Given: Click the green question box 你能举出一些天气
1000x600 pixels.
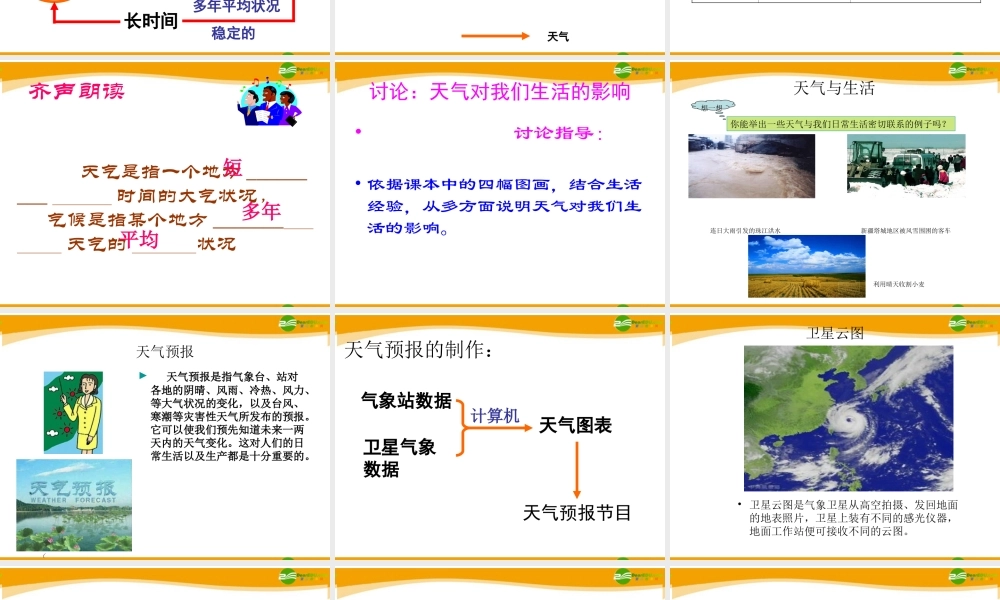Looking at the screenshot, I should (x=841, y=124).
